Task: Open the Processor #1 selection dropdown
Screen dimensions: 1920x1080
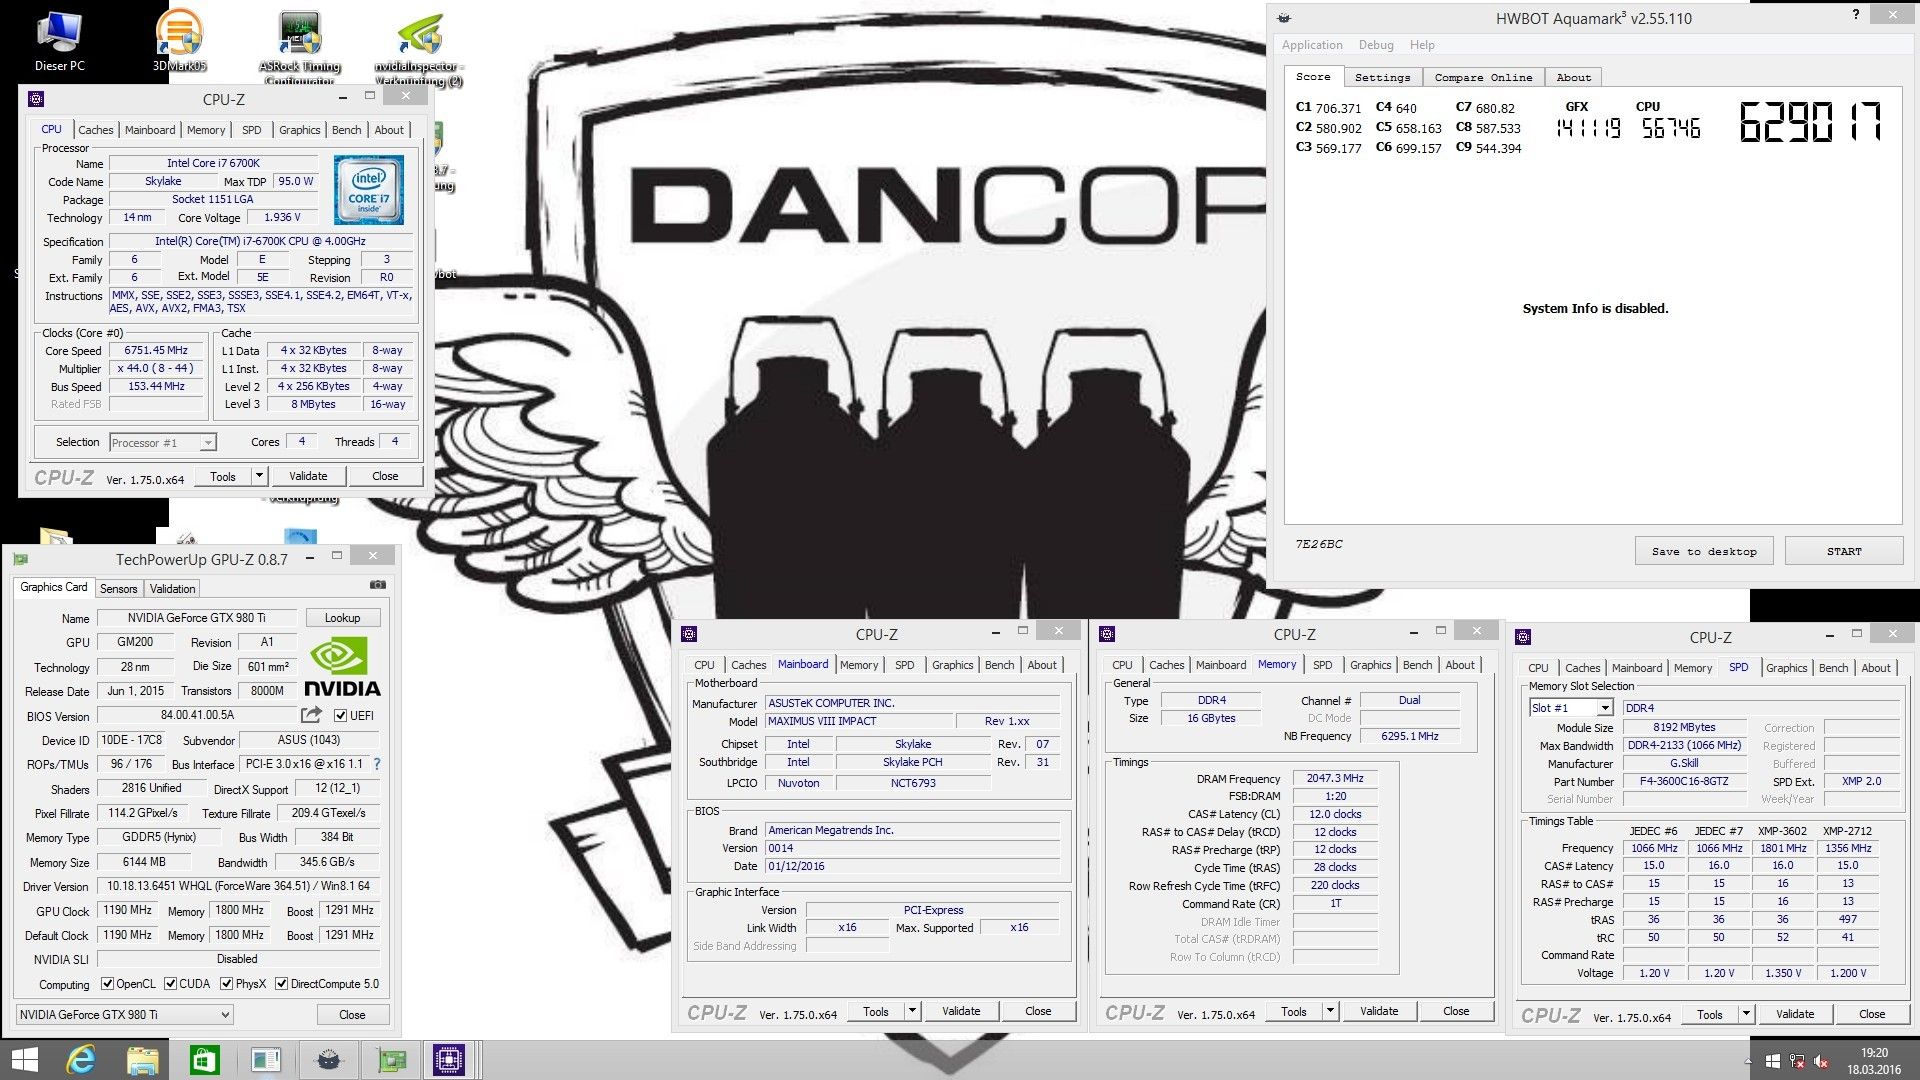Action: [x=163, y=442]
